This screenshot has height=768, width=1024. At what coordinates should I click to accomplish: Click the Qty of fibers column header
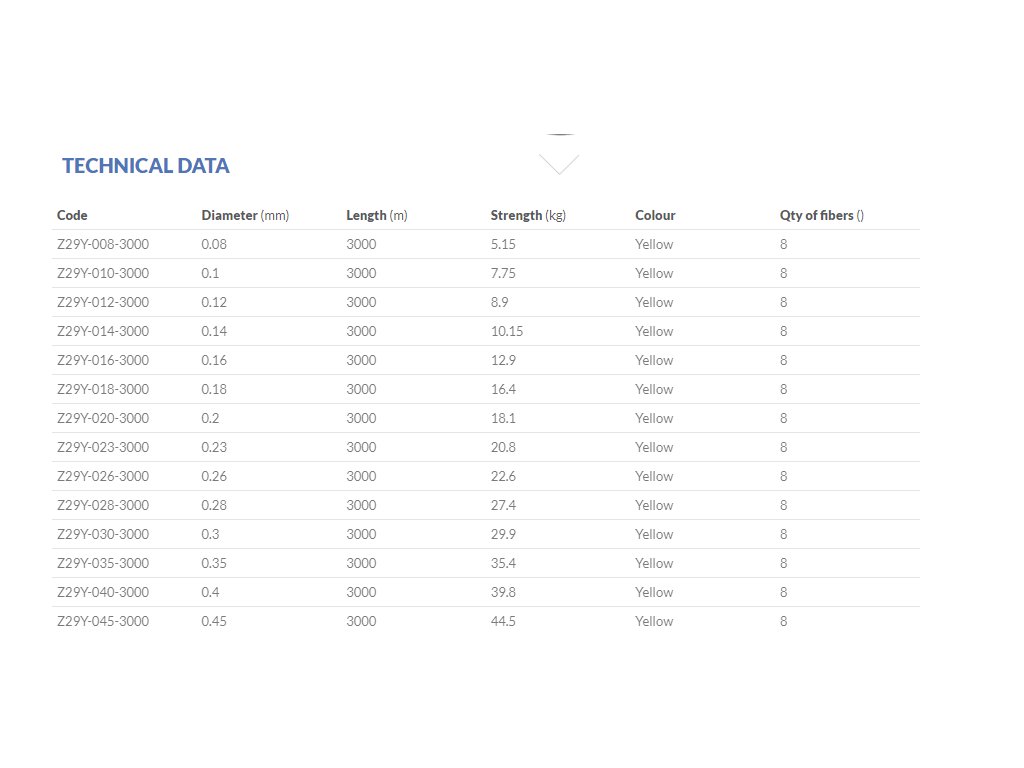pos(821,215)
